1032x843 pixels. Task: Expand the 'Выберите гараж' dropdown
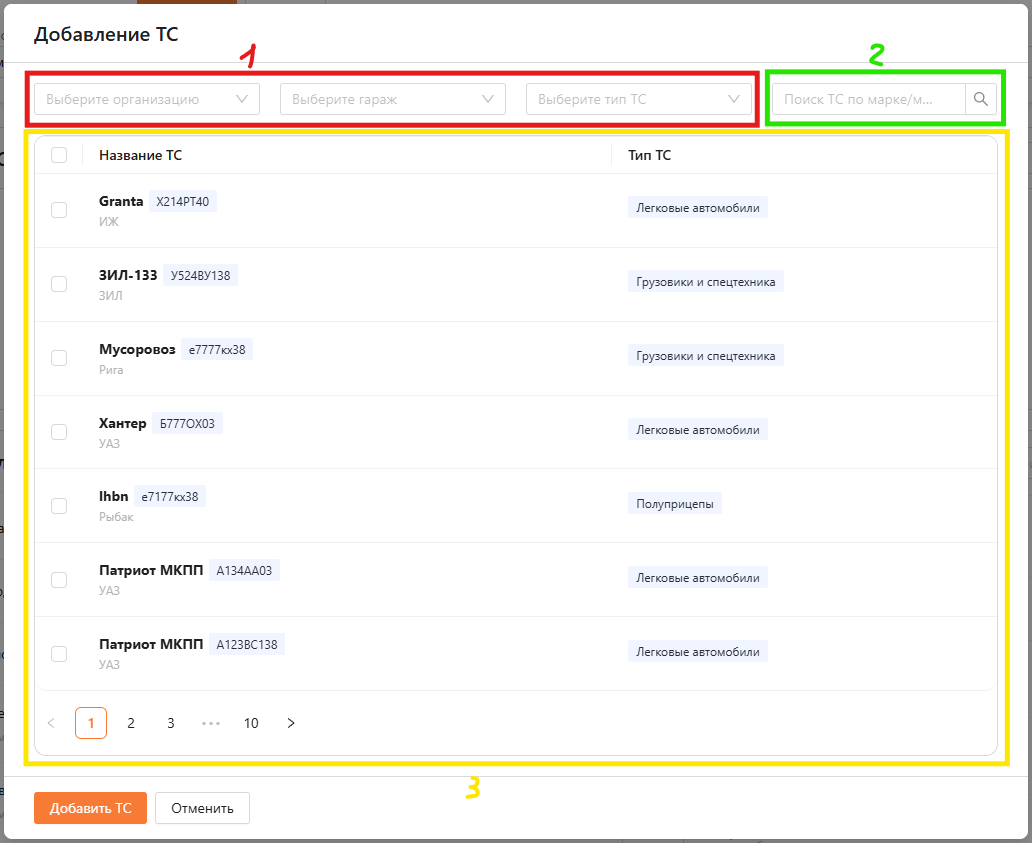point(393,99)
